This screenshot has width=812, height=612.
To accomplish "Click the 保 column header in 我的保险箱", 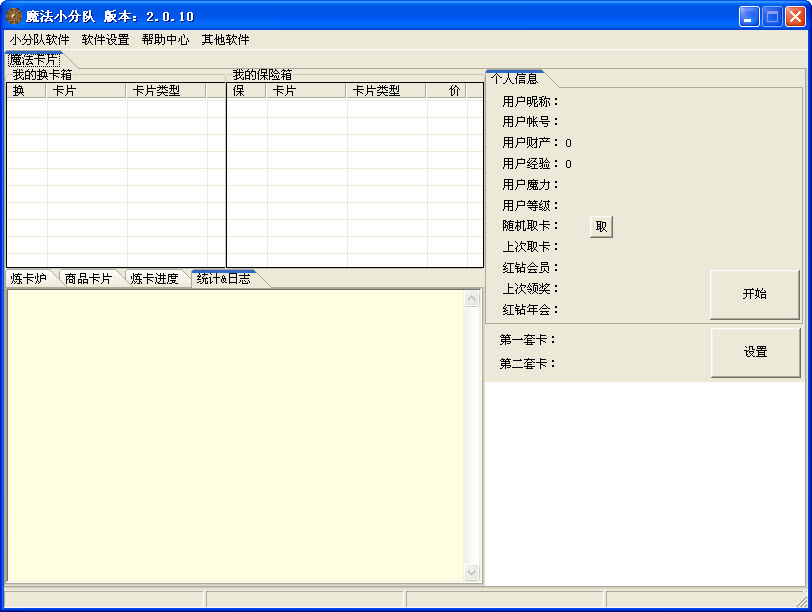I will click(246, 91).
